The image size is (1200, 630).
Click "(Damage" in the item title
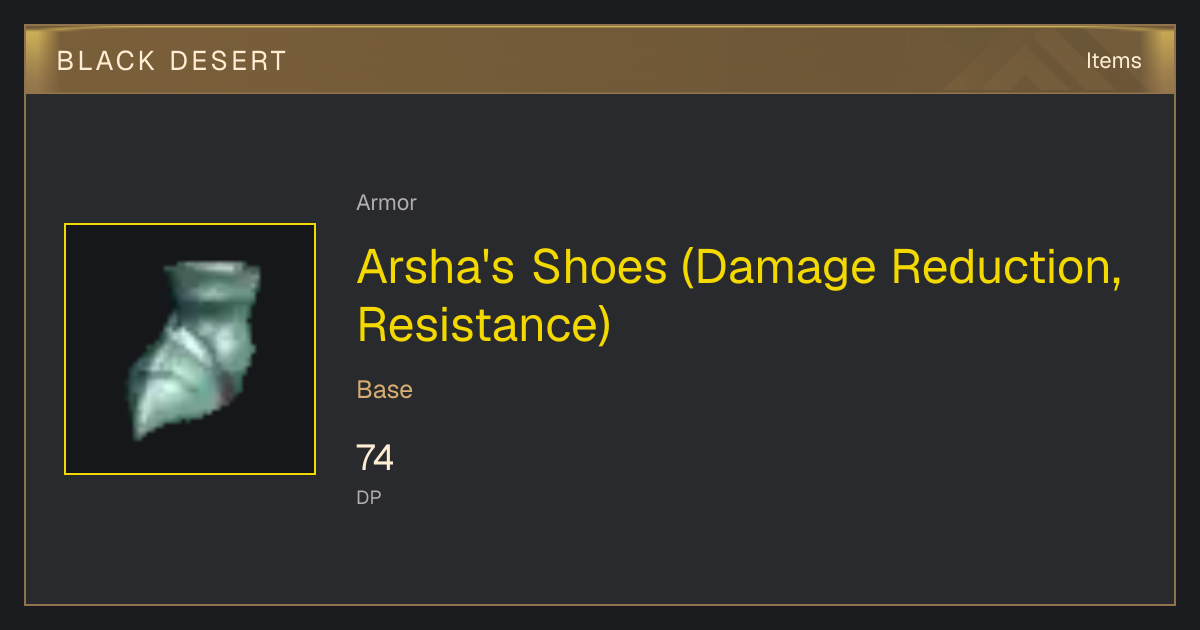tap(779, 268)
